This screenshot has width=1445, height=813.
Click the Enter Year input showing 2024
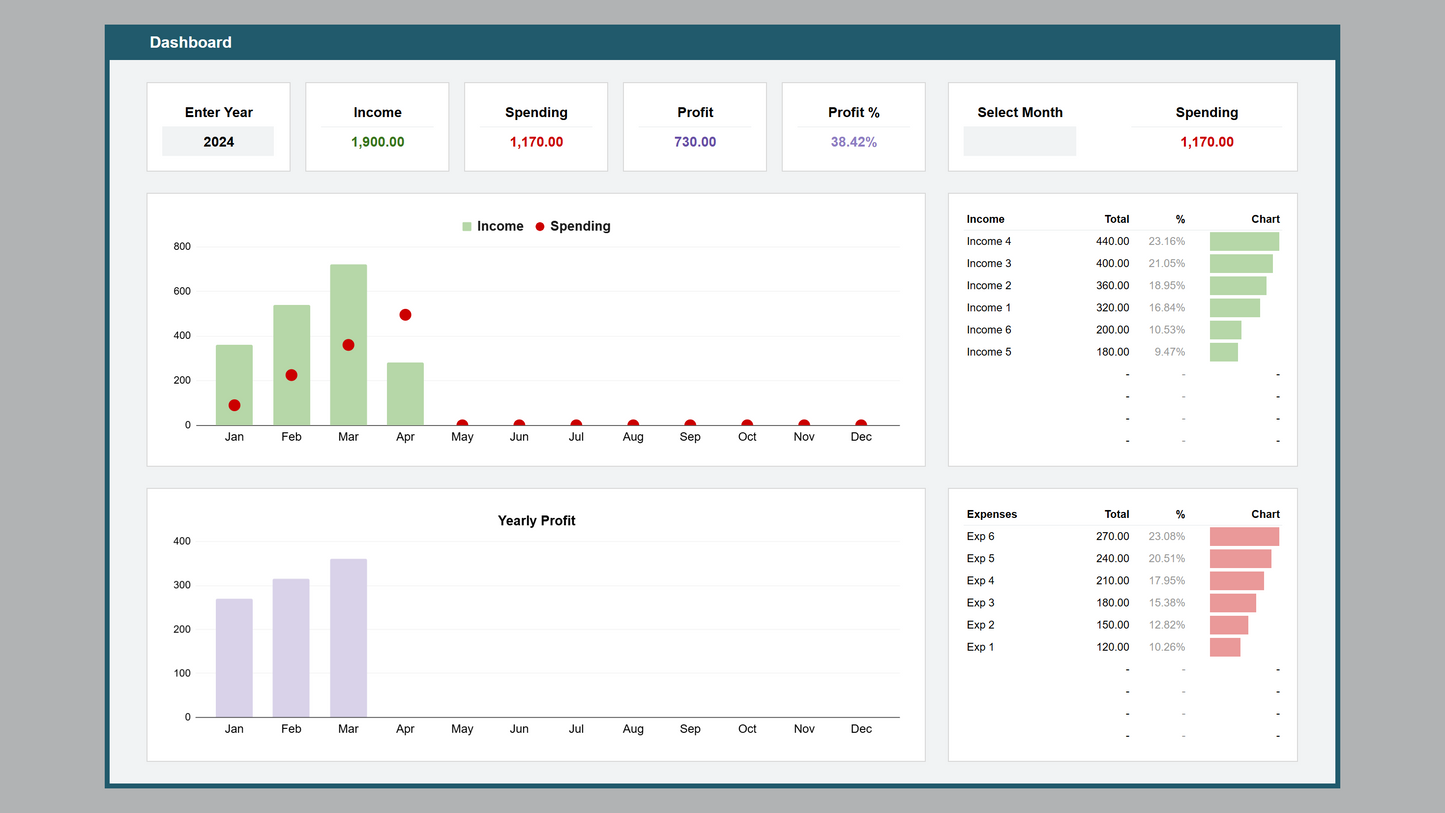point(218,142)
